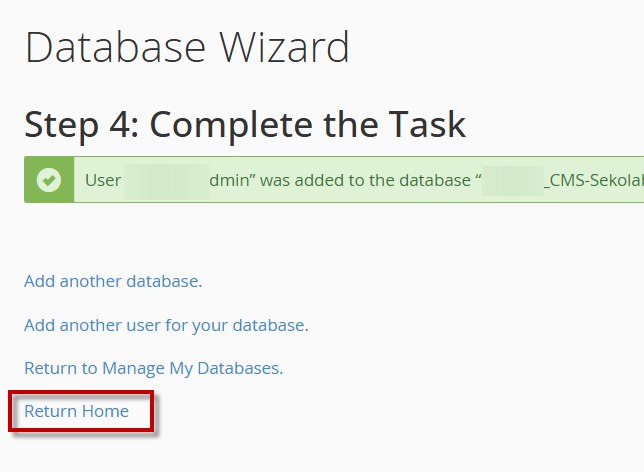644x472 pixels.
Task: Click the word Database in the page title
Action: [115, 48]
